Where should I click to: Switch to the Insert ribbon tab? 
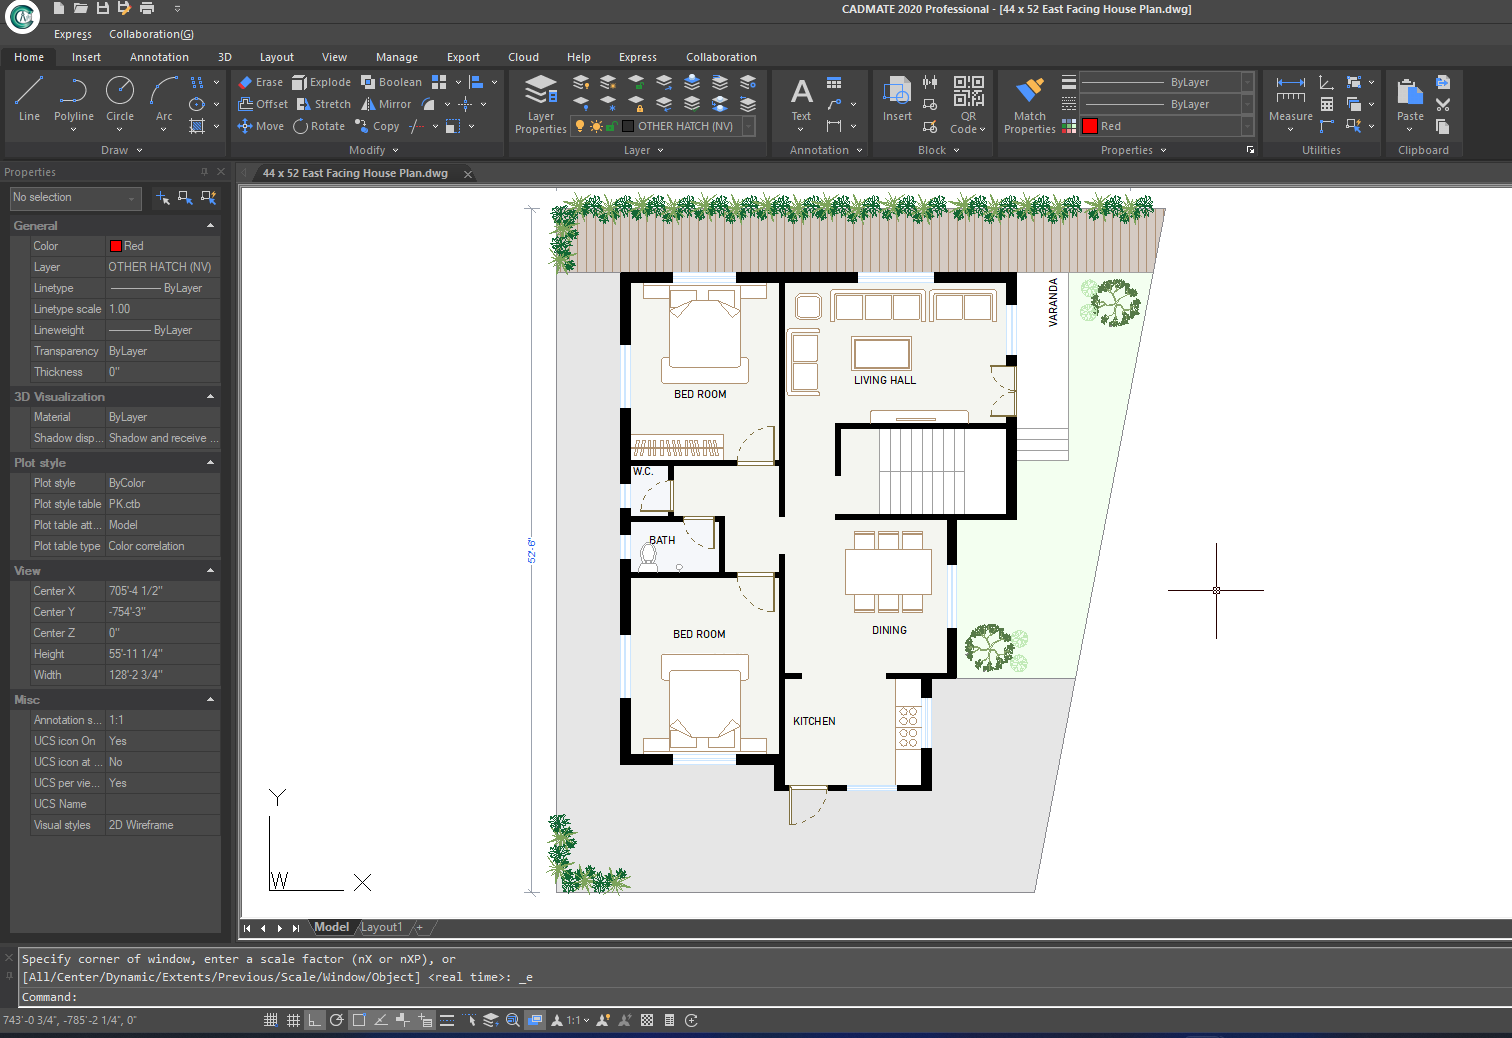tap(86, 57)
